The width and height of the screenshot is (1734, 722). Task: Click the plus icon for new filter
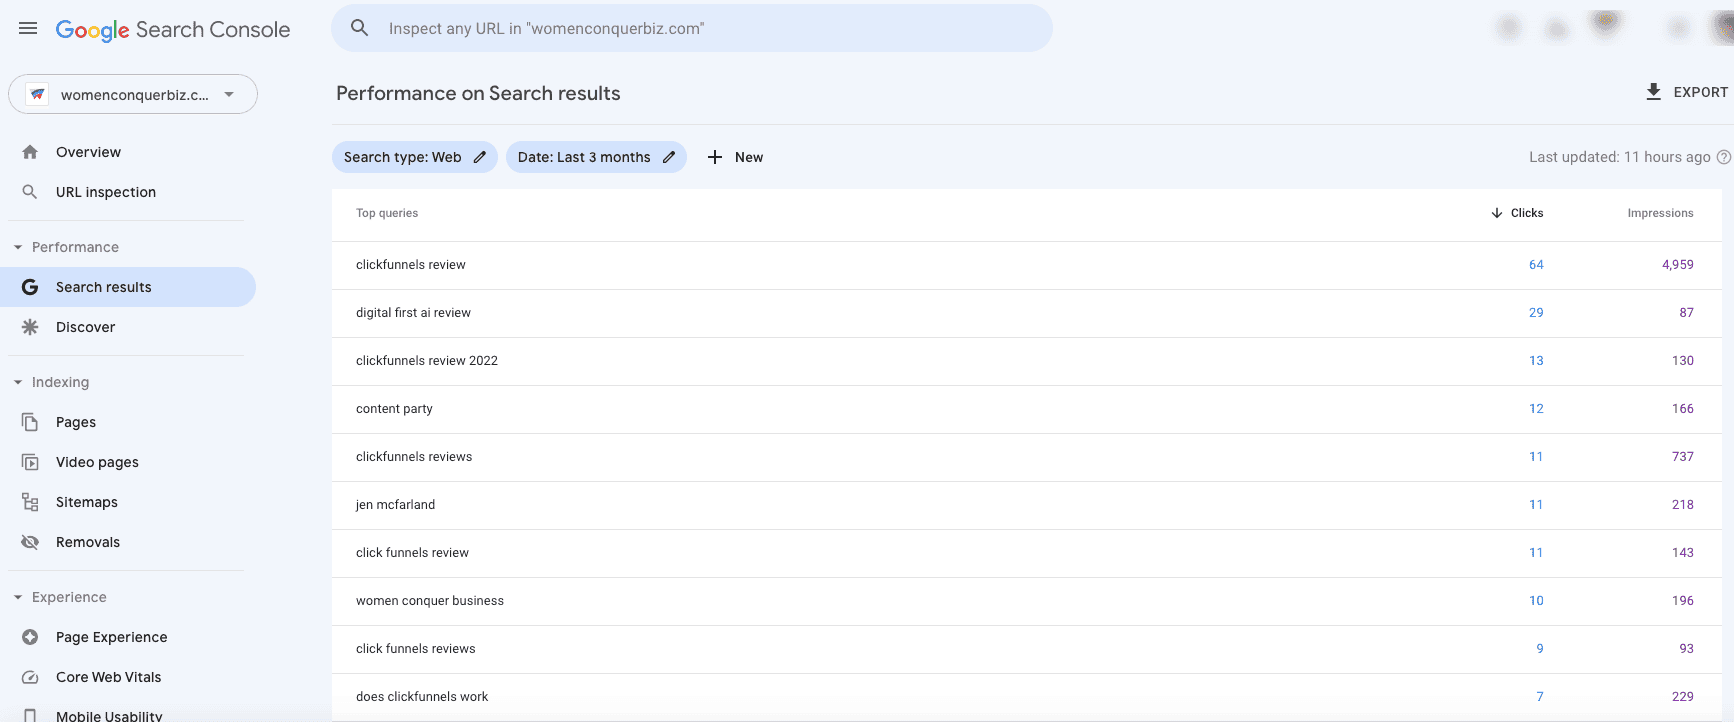[715, 157]
